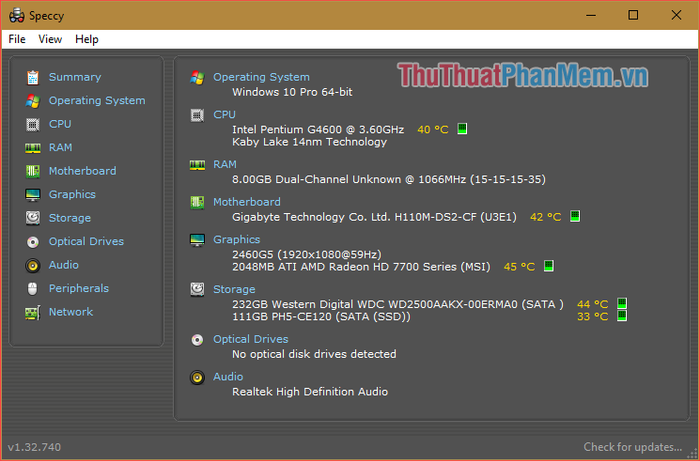Click the green temperature indicator next to CPU 40 °C
The image size is (700, 461).
pyautogui.click(x=462, y=129)
